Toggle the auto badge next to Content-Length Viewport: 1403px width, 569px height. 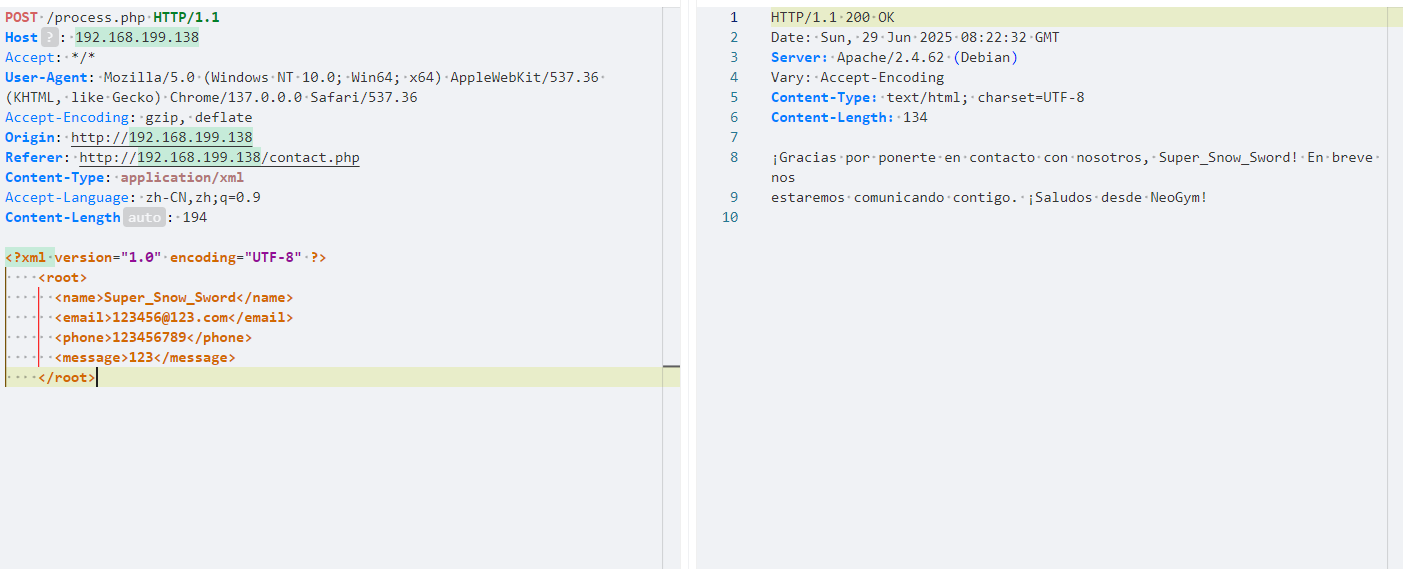coord(144,218)
